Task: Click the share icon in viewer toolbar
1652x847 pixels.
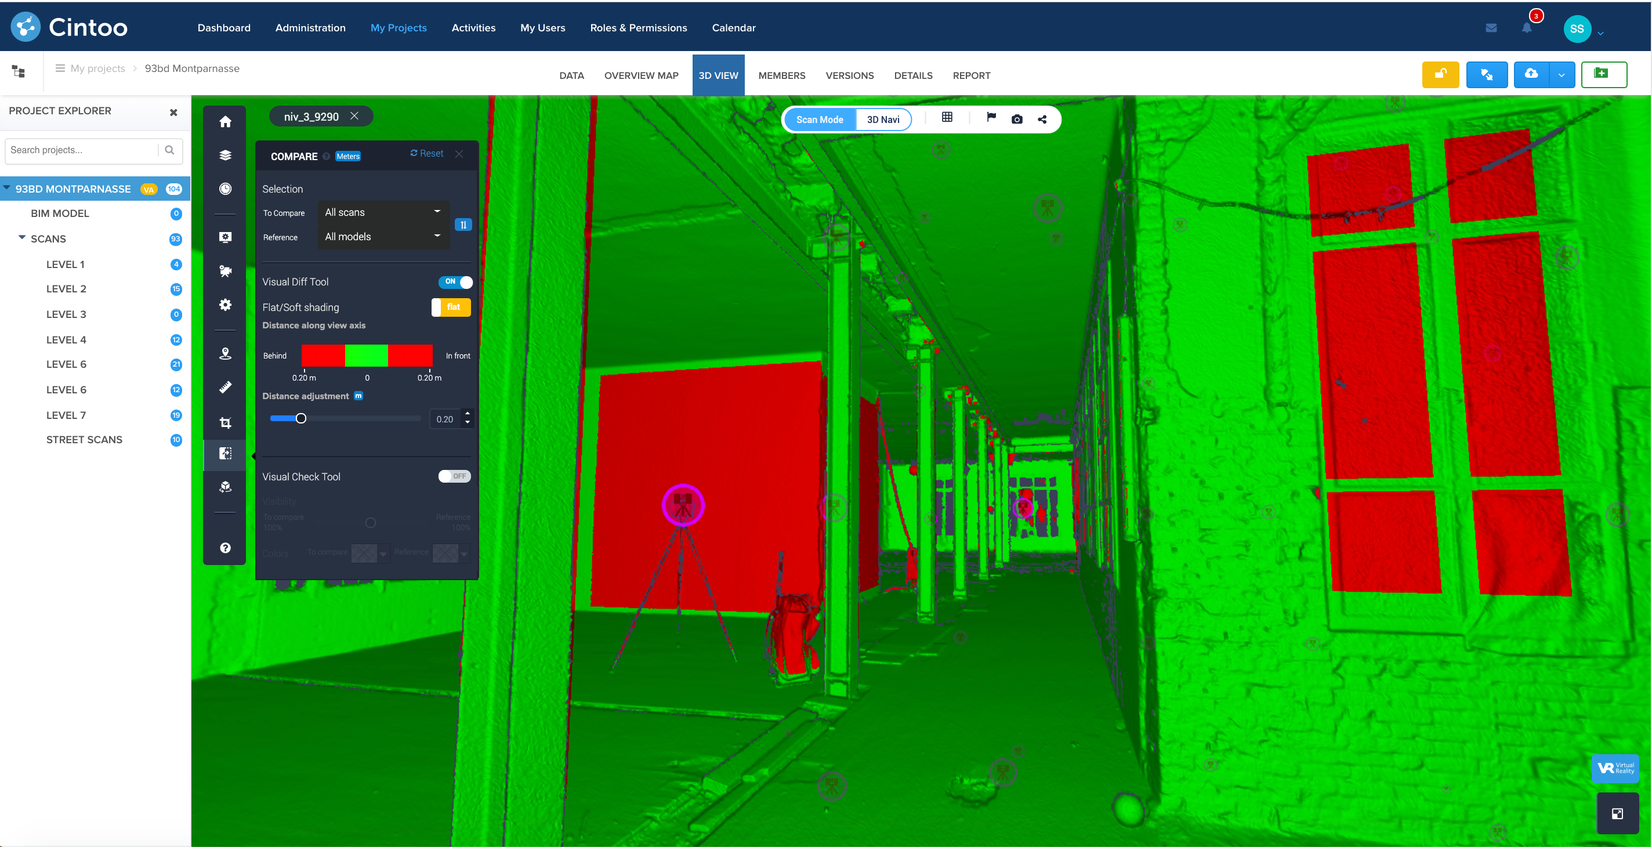Action: pos(1042,119)
